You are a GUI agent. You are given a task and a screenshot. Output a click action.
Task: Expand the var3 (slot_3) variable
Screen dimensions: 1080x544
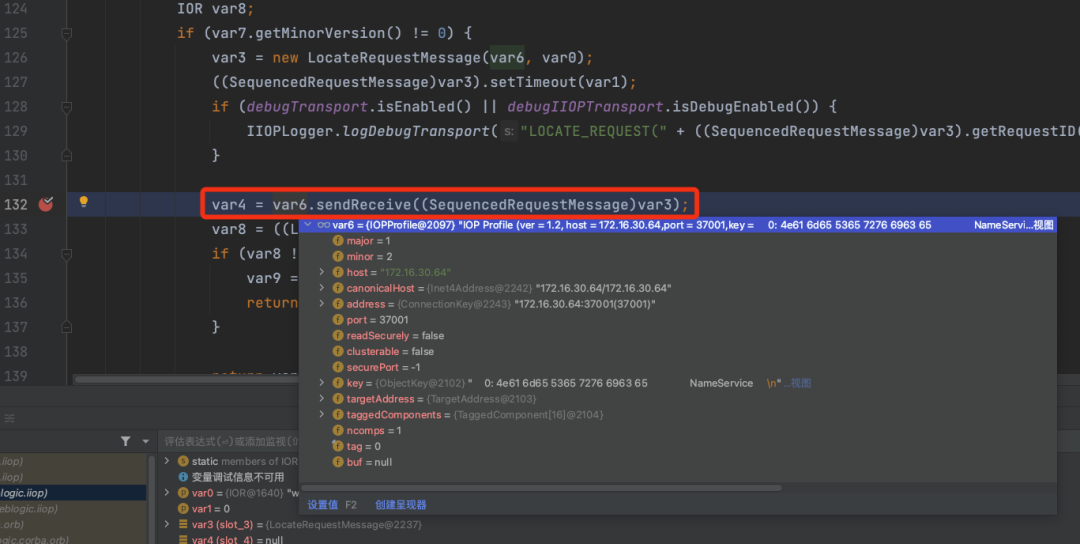click(x=167, y=524)
